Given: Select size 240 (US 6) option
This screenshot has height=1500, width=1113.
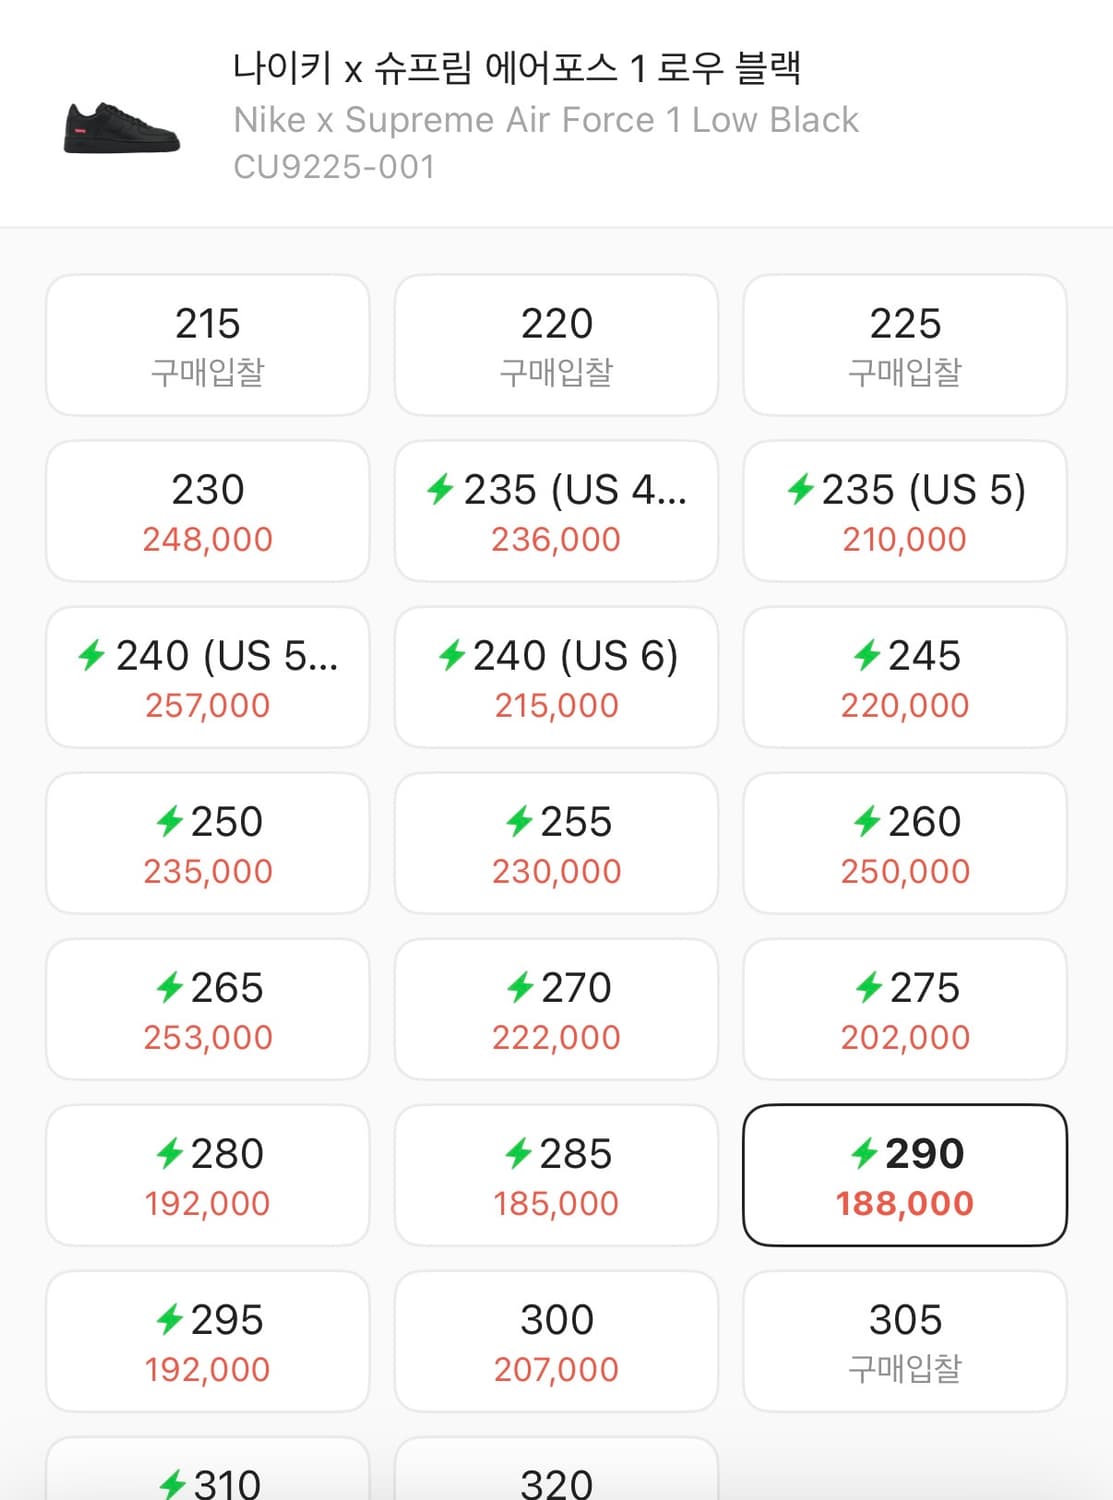Looking at the screenshot, I should [556, 677].
